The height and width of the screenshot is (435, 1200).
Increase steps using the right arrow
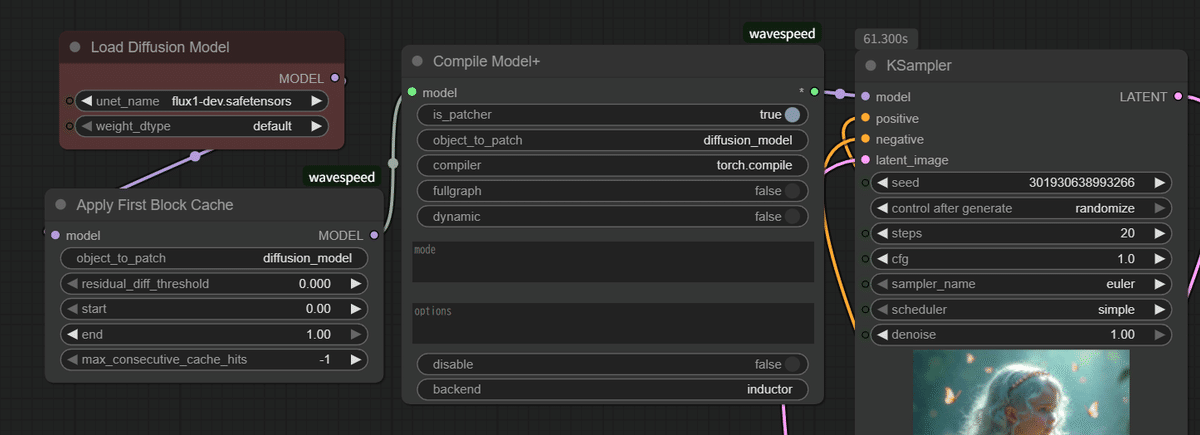click(x=1159, y=233)
